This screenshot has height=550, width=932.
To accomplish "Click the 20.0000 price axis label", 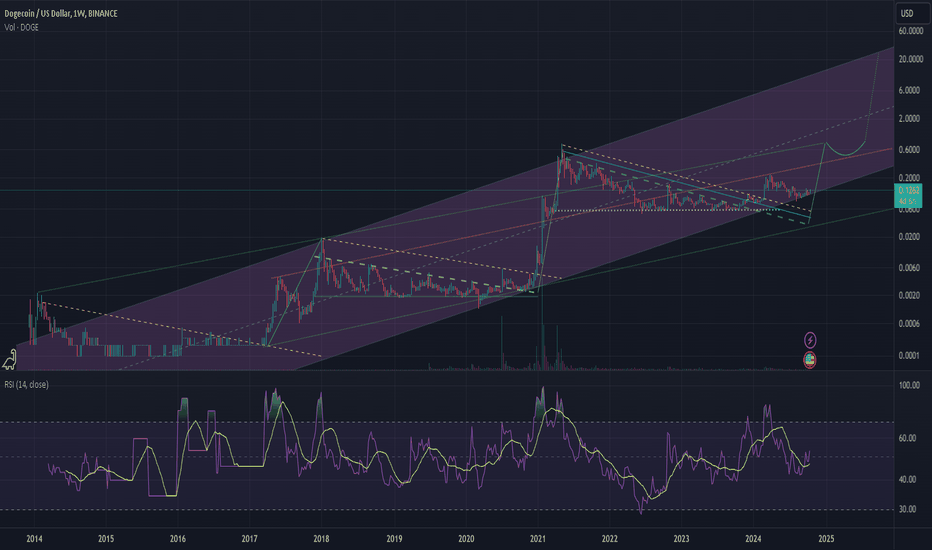I will coord(911,59).
